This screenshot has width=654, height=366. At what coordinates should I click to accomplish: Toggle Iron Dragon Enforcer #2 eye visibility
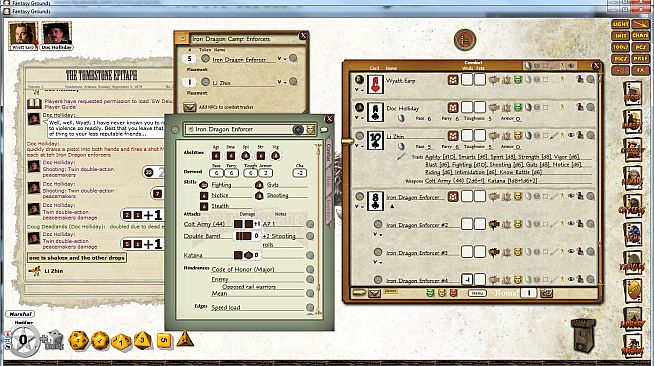pos(571,224)
